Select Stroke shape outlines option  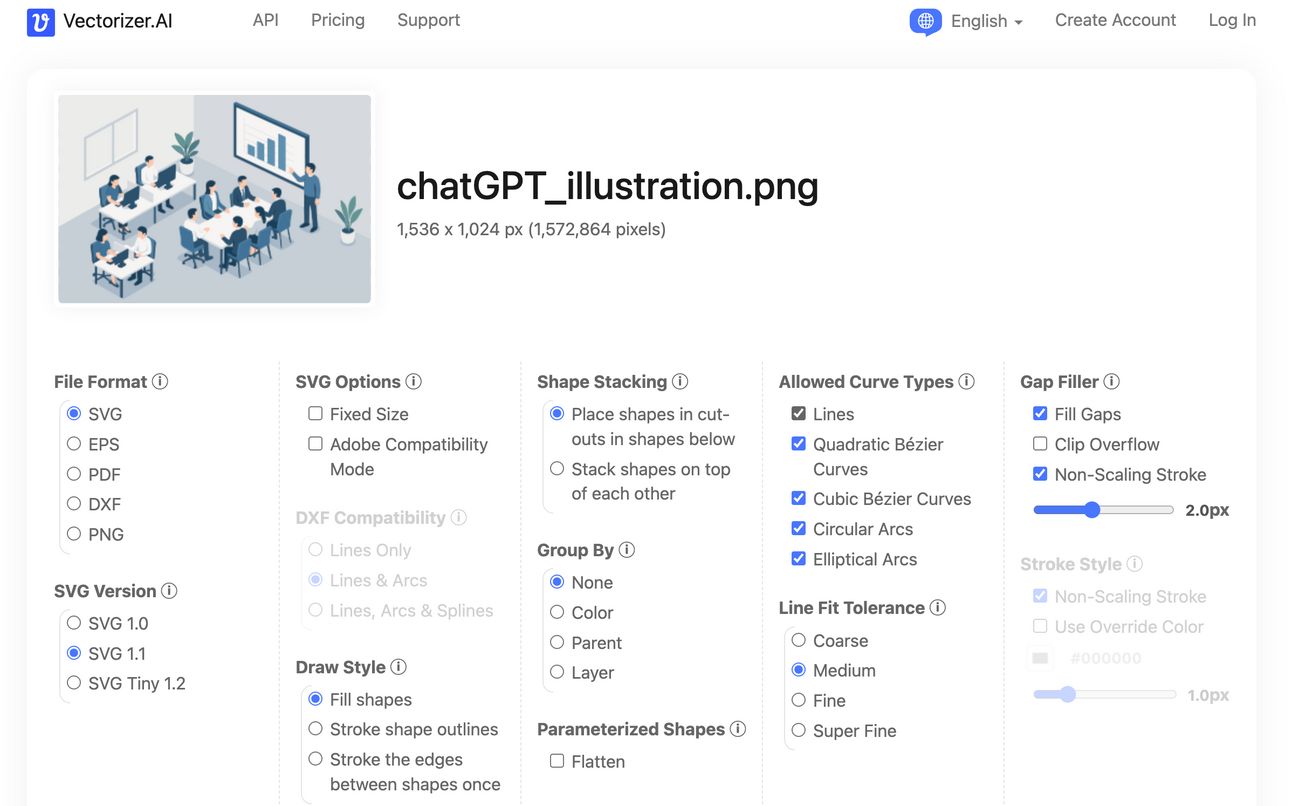point(315,728)
